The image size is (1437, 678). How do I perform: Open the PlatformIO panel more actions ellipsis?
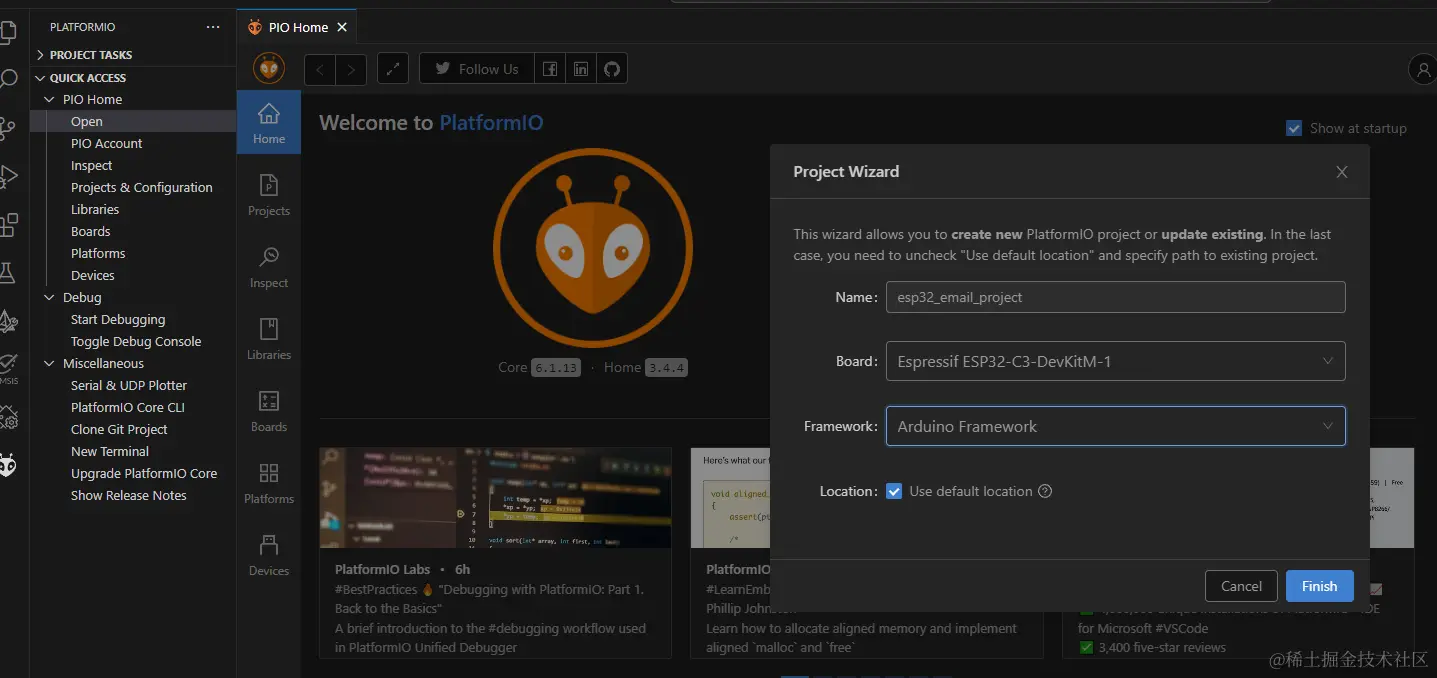[213, 27]
